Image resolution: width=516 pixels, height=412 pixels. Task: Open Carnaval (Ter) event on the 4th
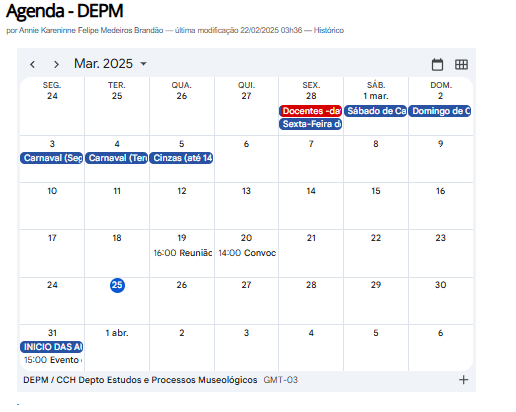coord(117,158)
